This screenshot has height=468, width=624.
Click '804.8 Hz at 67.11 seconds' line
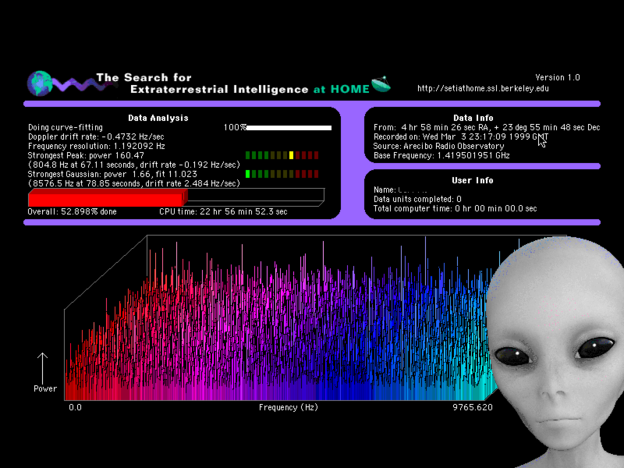point(134,165)
